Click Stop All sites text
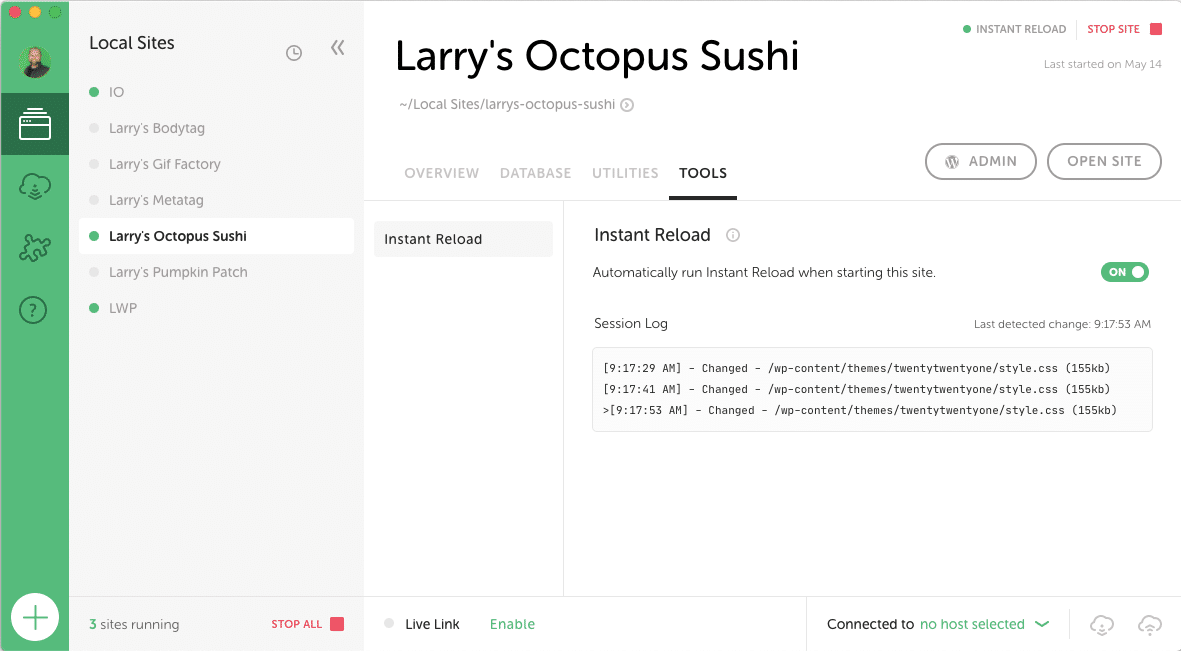Image resolution: width=1181 pixels, height=651 pixels. tap(297, 624)
